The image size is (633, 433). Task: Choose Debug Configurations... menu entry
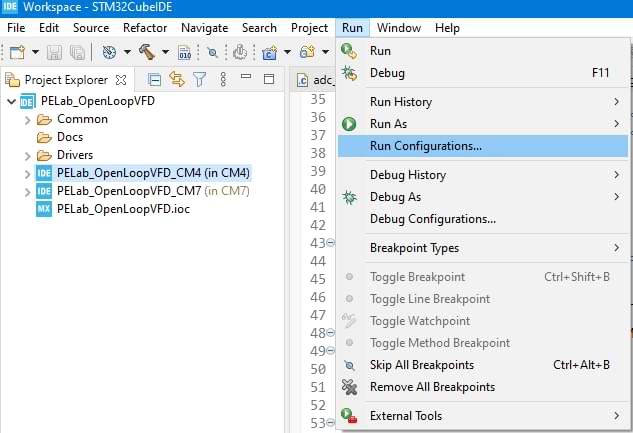click(483, 219)
